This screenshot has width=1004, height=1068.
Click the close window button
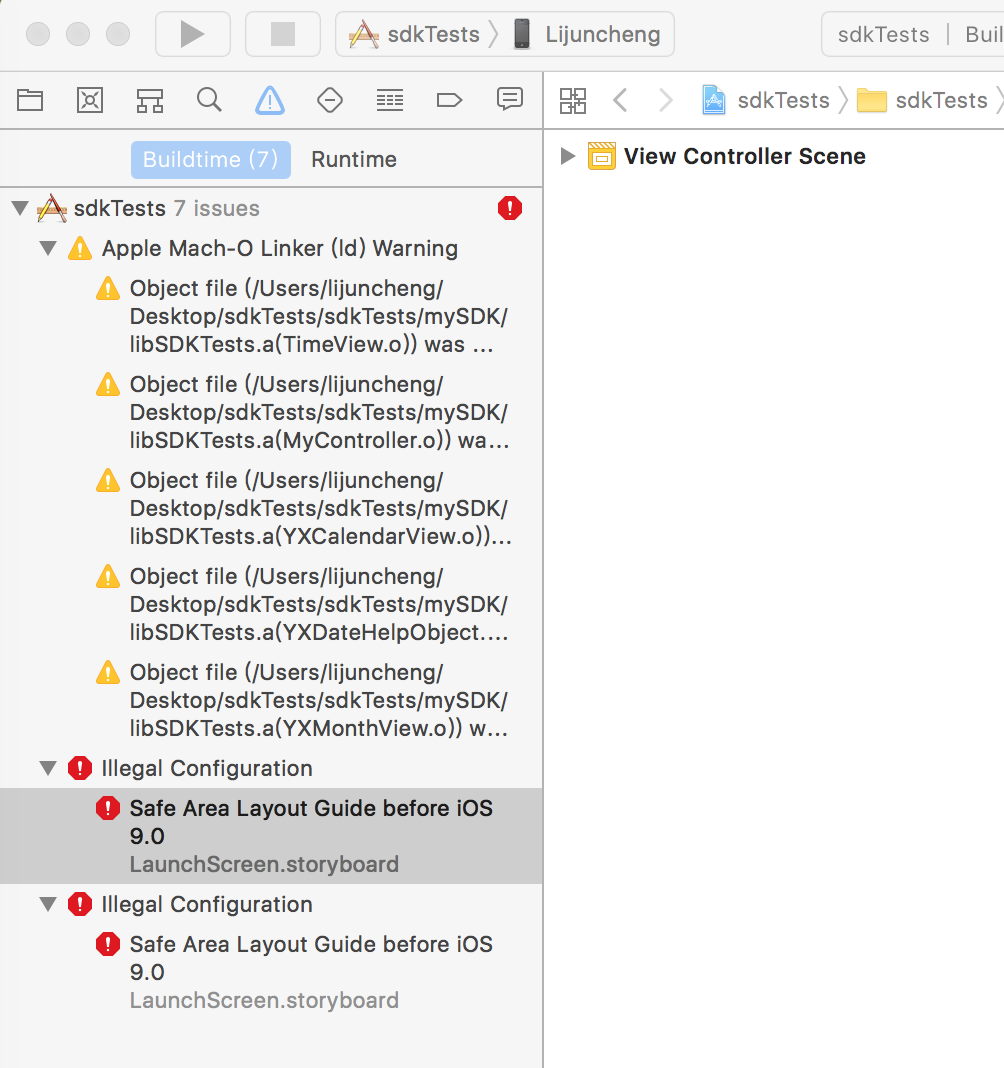click(38, 34)
